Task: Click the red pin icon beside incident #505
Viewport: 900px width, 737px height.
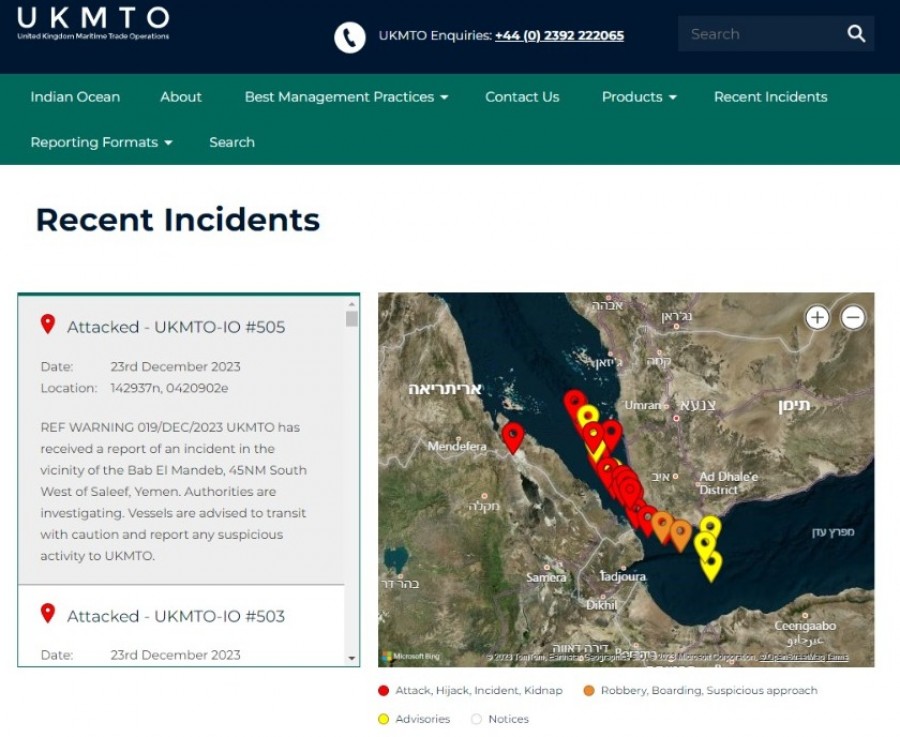Action: point(47,325)
